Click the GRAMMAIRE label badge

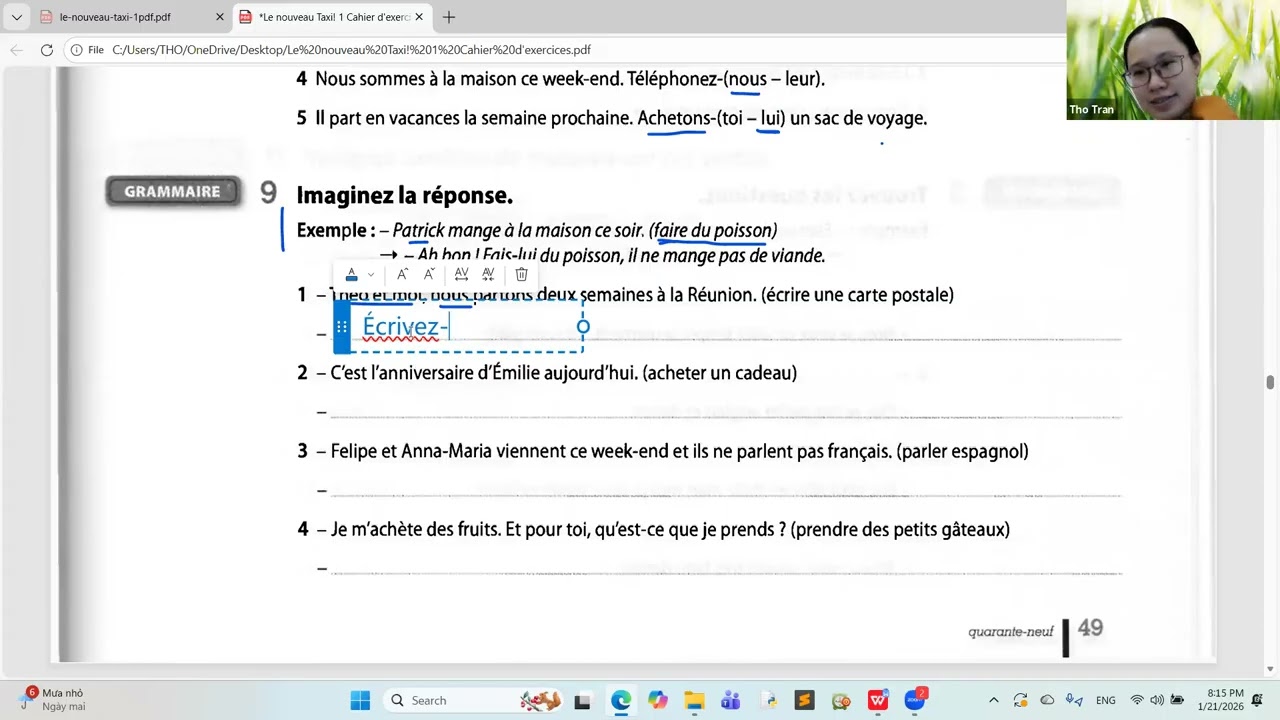click(x=173, y=192)
